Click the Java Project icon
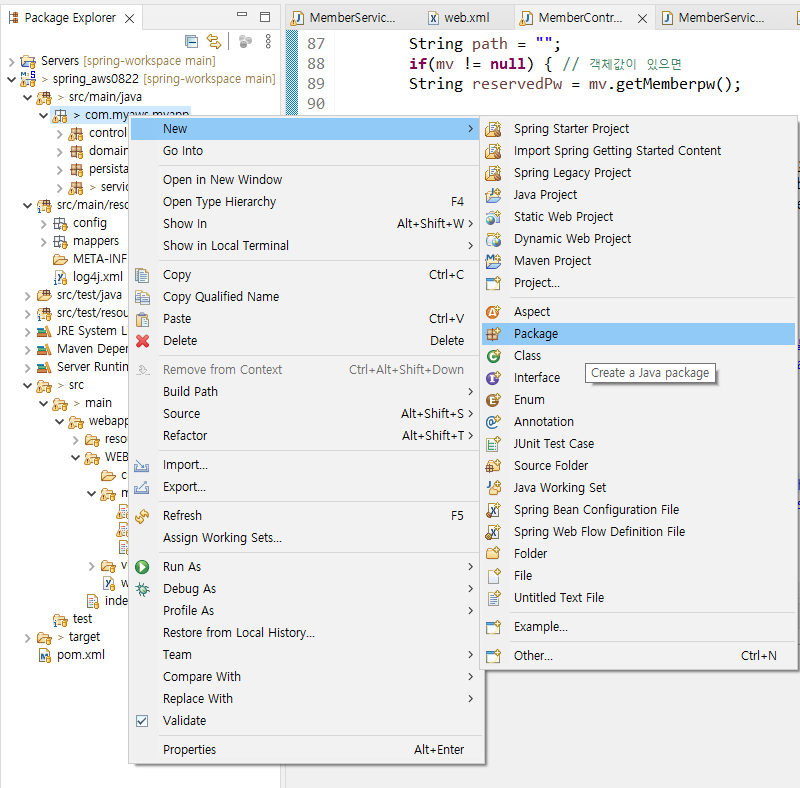This screenshot has width=800, height=788. click(493, 195)
